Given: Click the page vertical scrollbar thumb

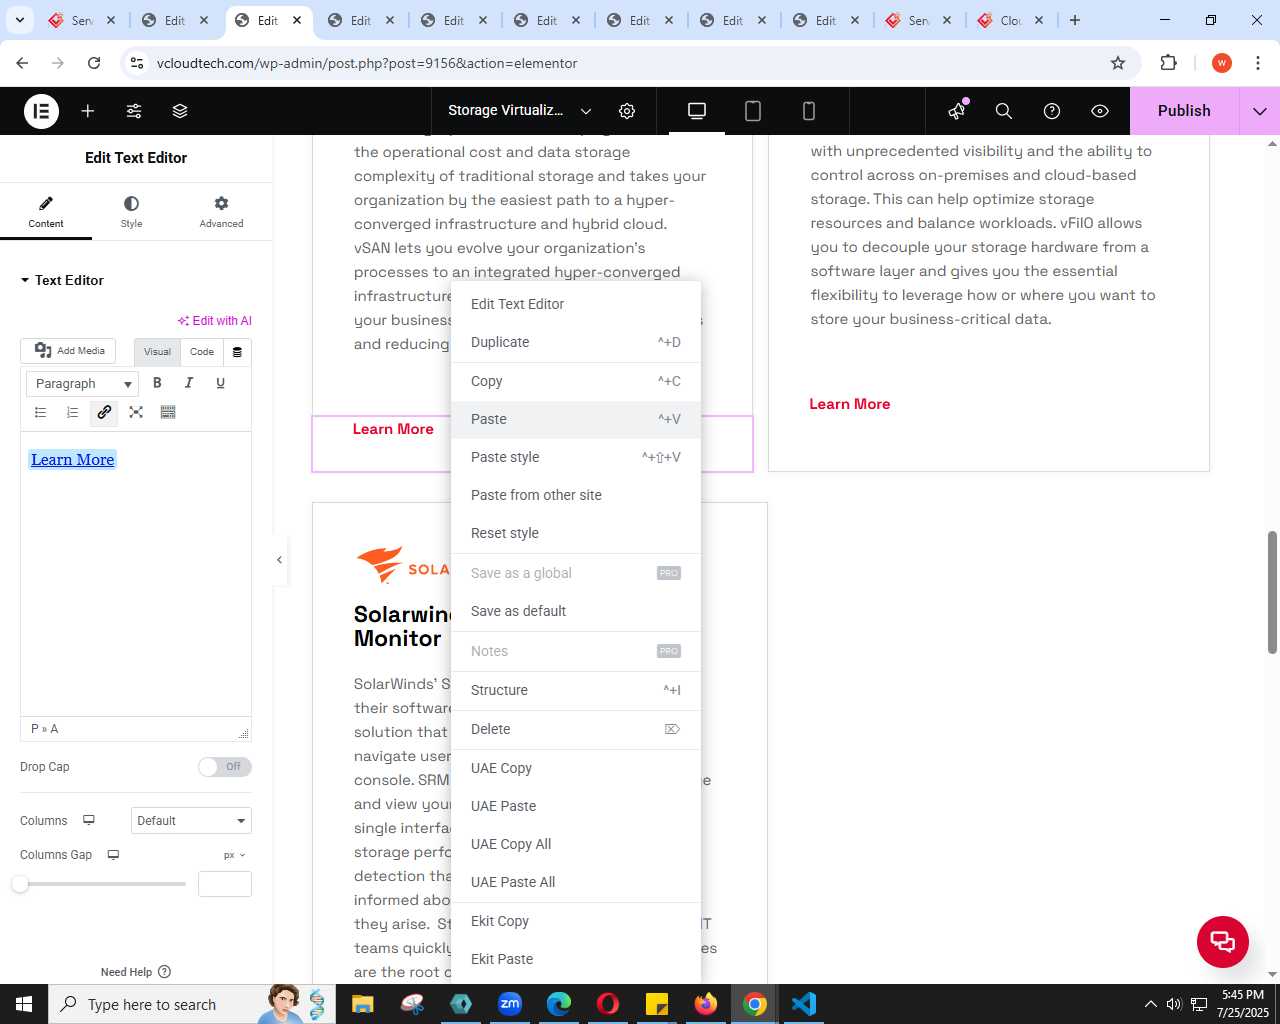Looking at the screenshot, I should pyautogui.click(x=1272, y=592).
